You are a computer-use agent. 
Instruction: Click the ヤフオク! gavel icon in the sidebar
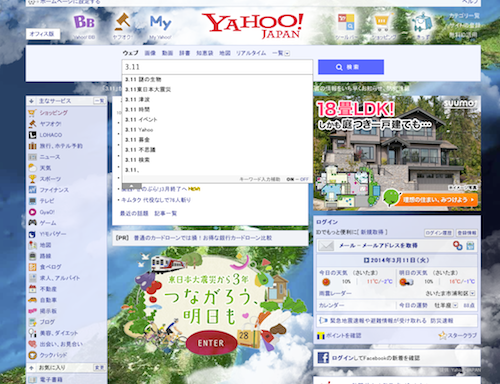coord(32,124)
